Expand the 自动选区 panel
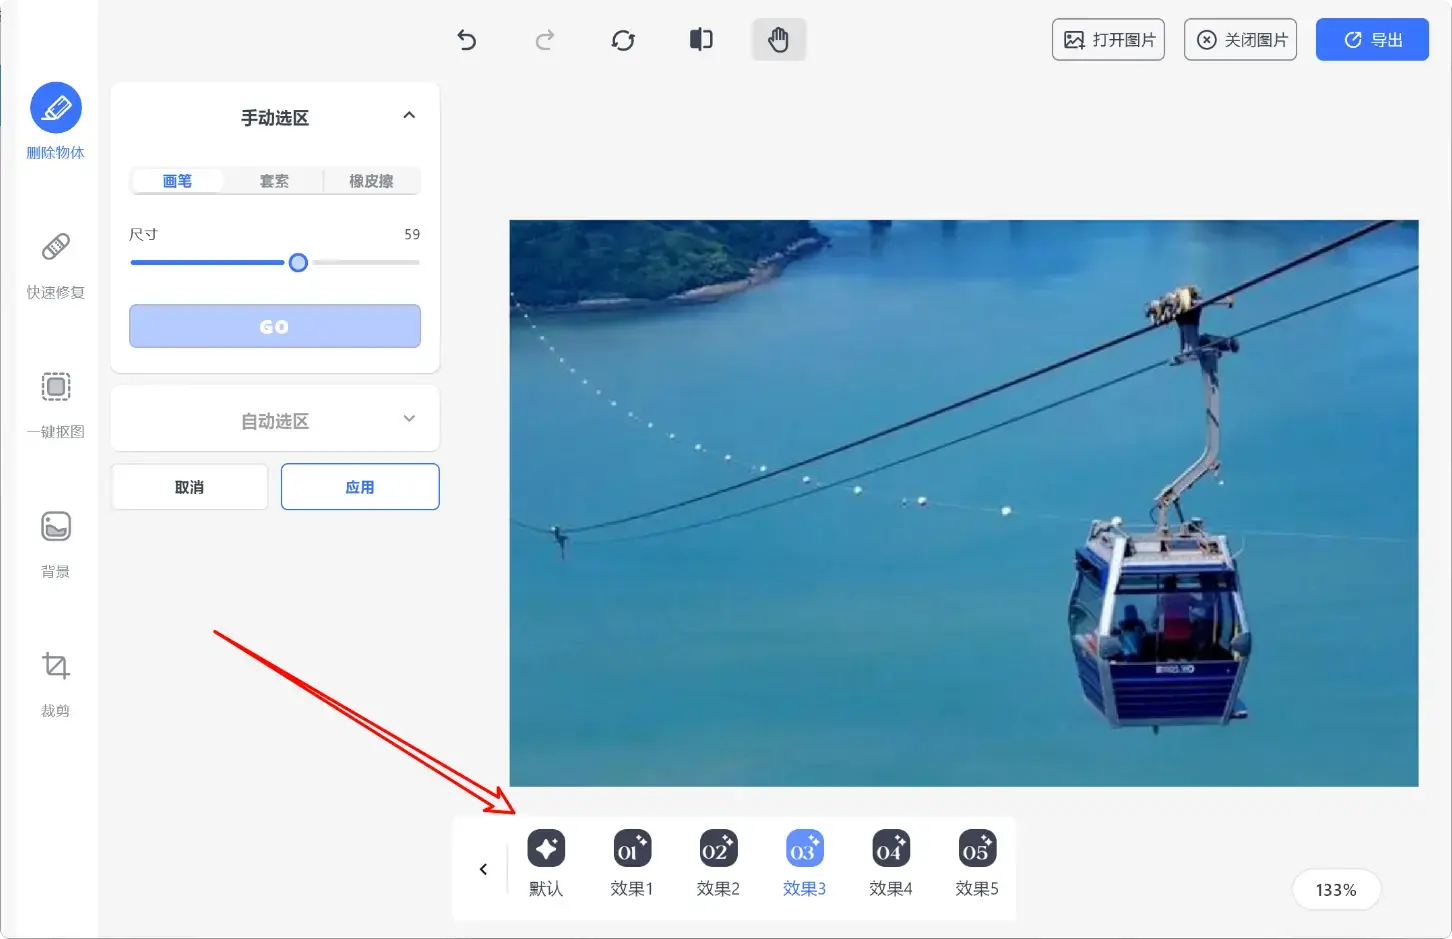1452x939 pixels. (409, 419)
